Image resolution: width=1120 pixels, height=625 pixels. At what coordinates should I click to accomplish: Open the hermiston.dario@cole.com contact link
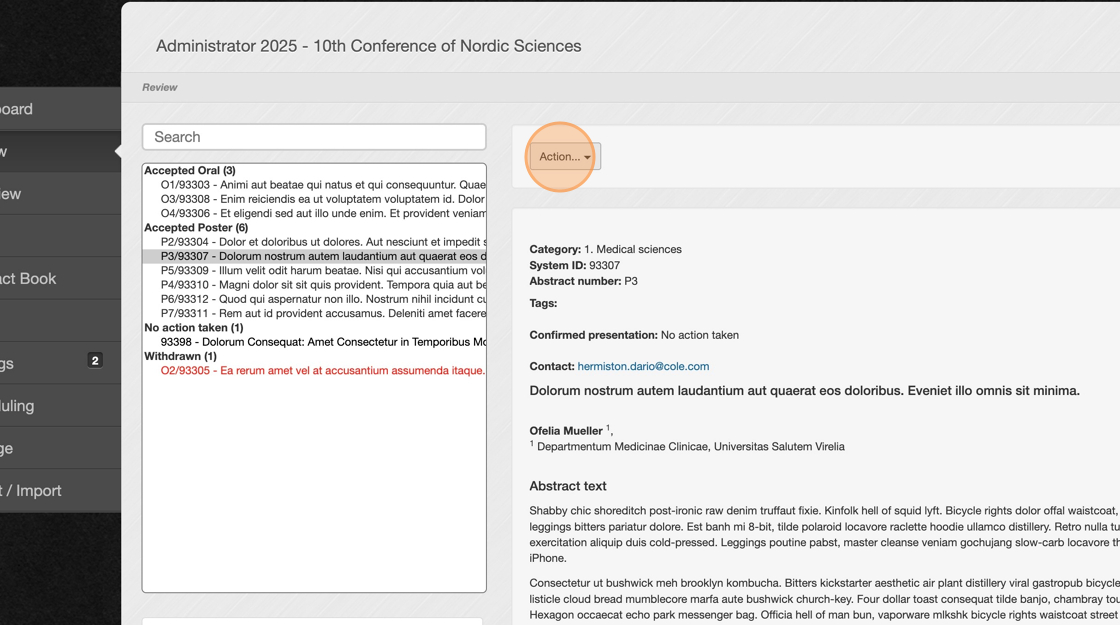[643, 366]
